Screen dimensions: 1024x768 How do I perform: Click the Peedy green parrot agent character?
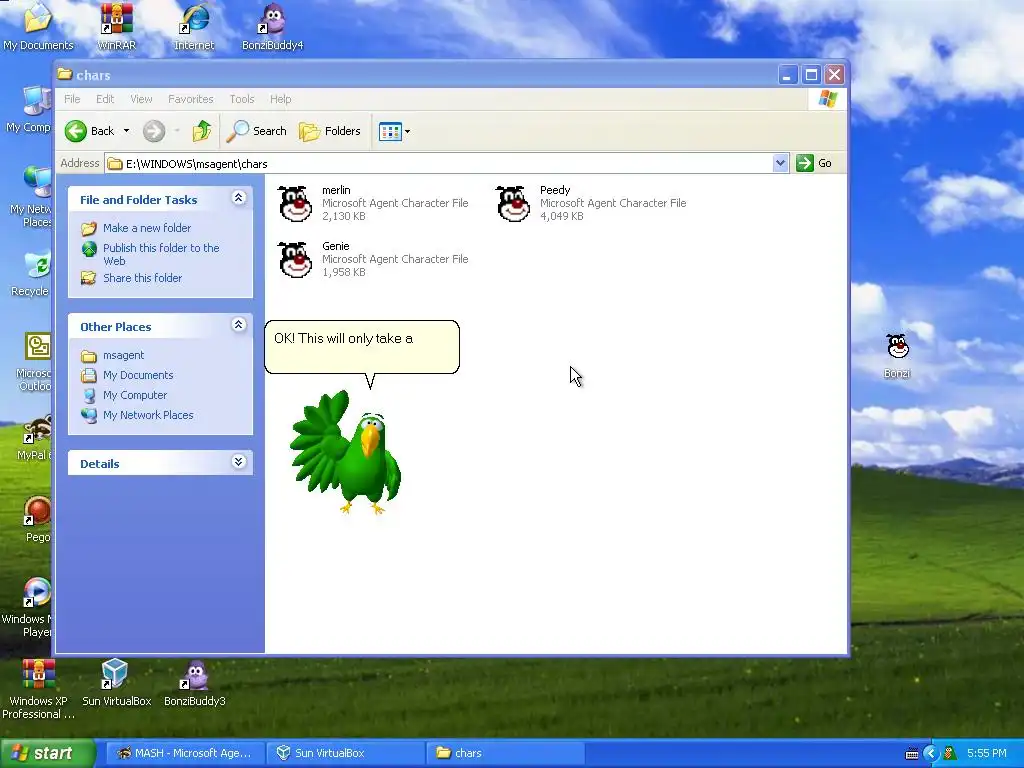coord(346,453)
